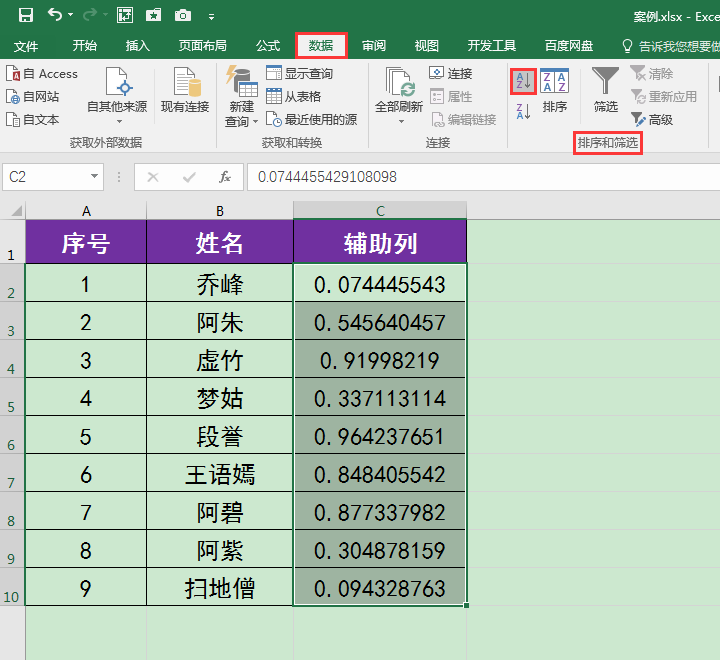Switch to the 插入 tab
The height and width of the screenshot is (660, 720).
138,45
